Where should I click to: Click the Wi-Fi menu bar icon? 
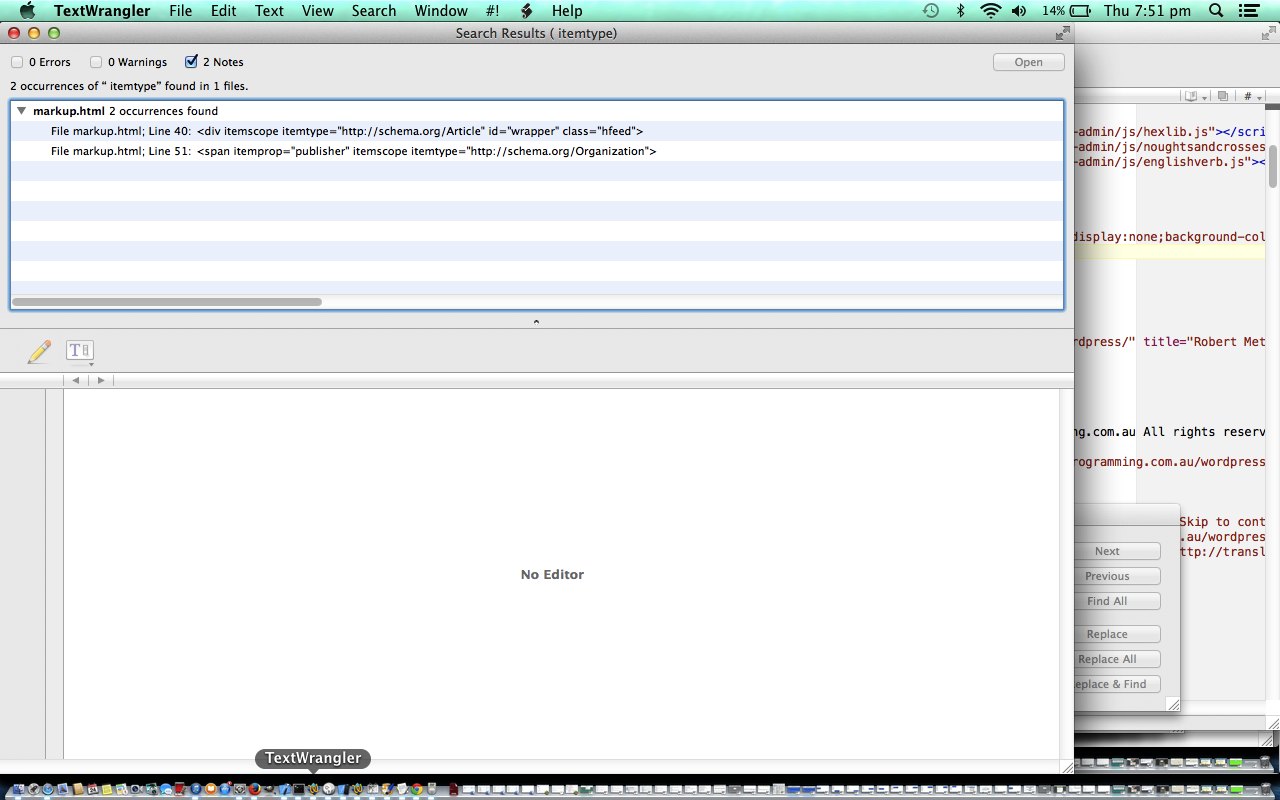point(990,11)
